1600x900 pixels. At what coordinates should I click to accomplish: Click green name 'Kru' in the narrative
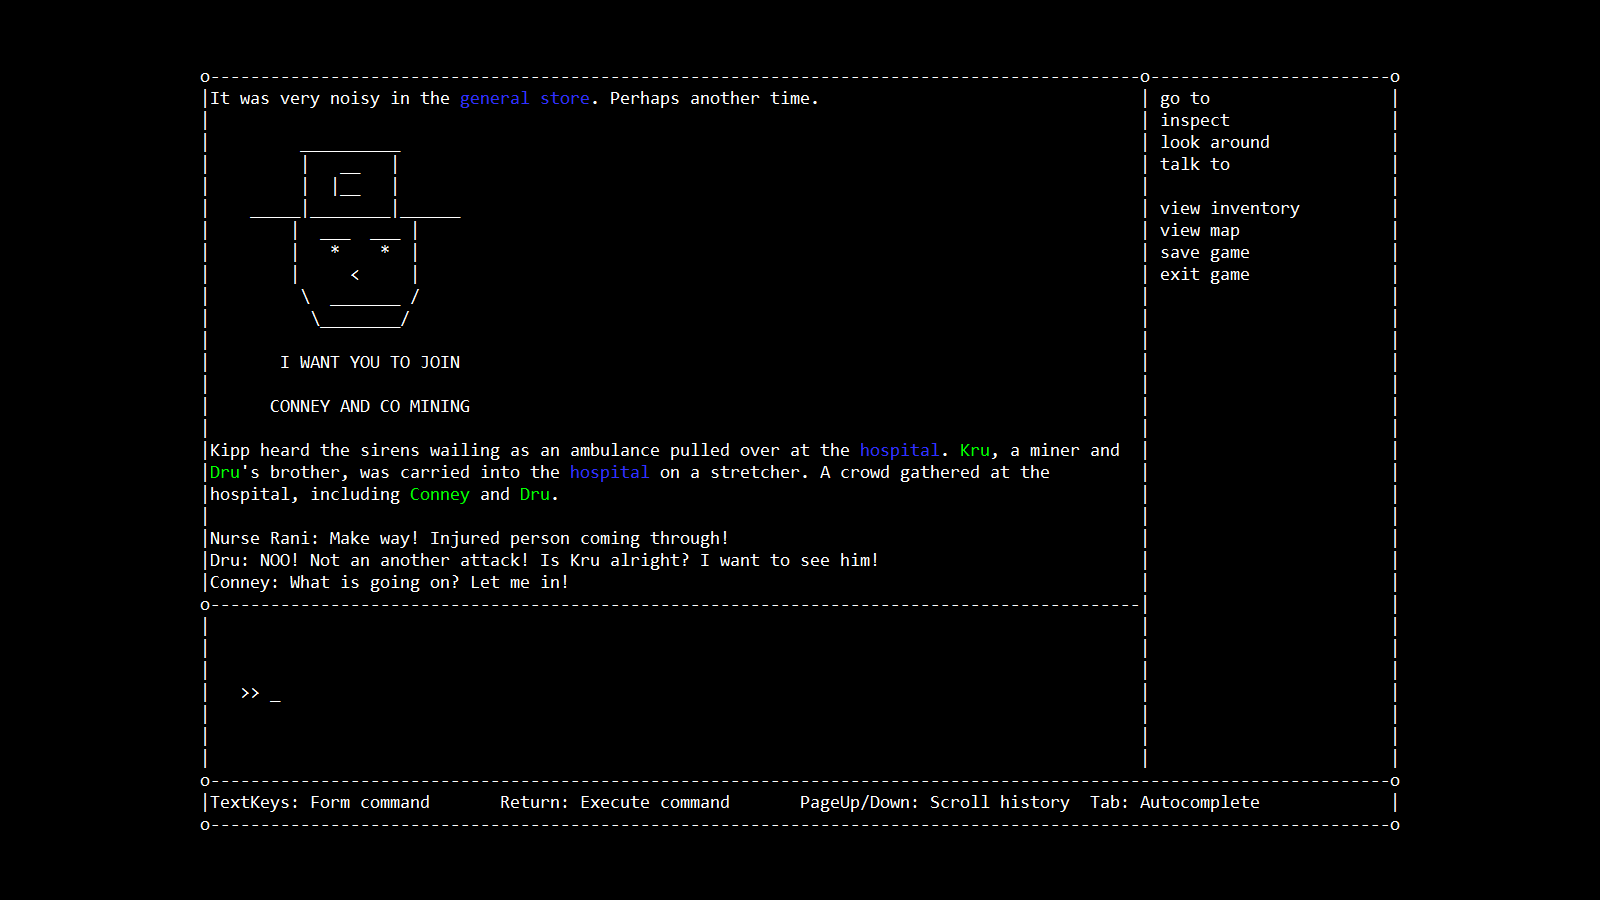[975, 450]
